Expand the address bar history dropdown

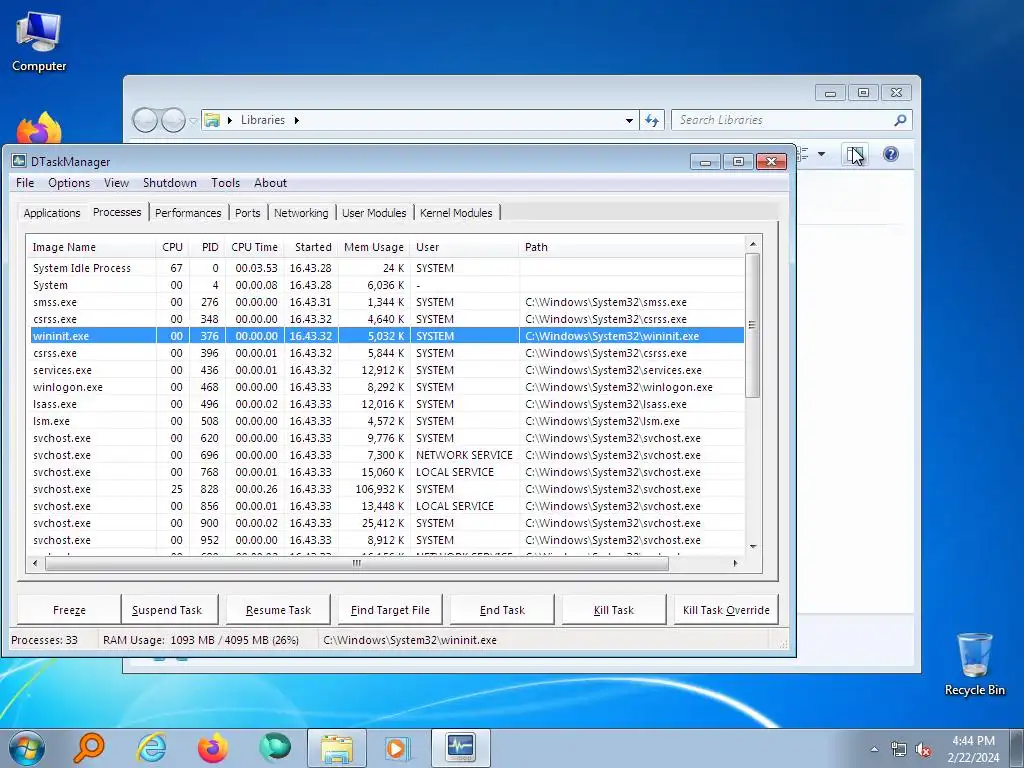click(x=629, y=120)
